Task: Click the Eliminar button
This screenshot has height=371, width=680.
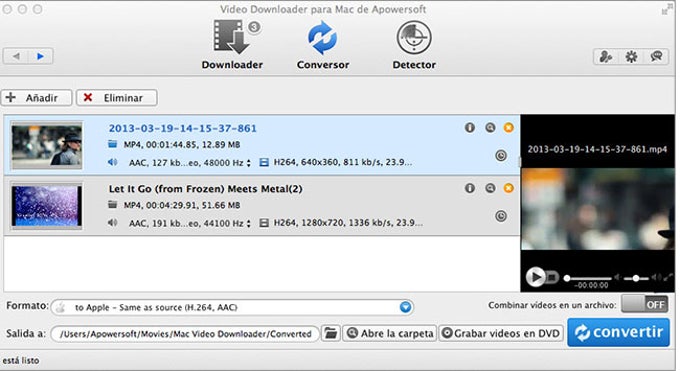Action: coord(117,98)
